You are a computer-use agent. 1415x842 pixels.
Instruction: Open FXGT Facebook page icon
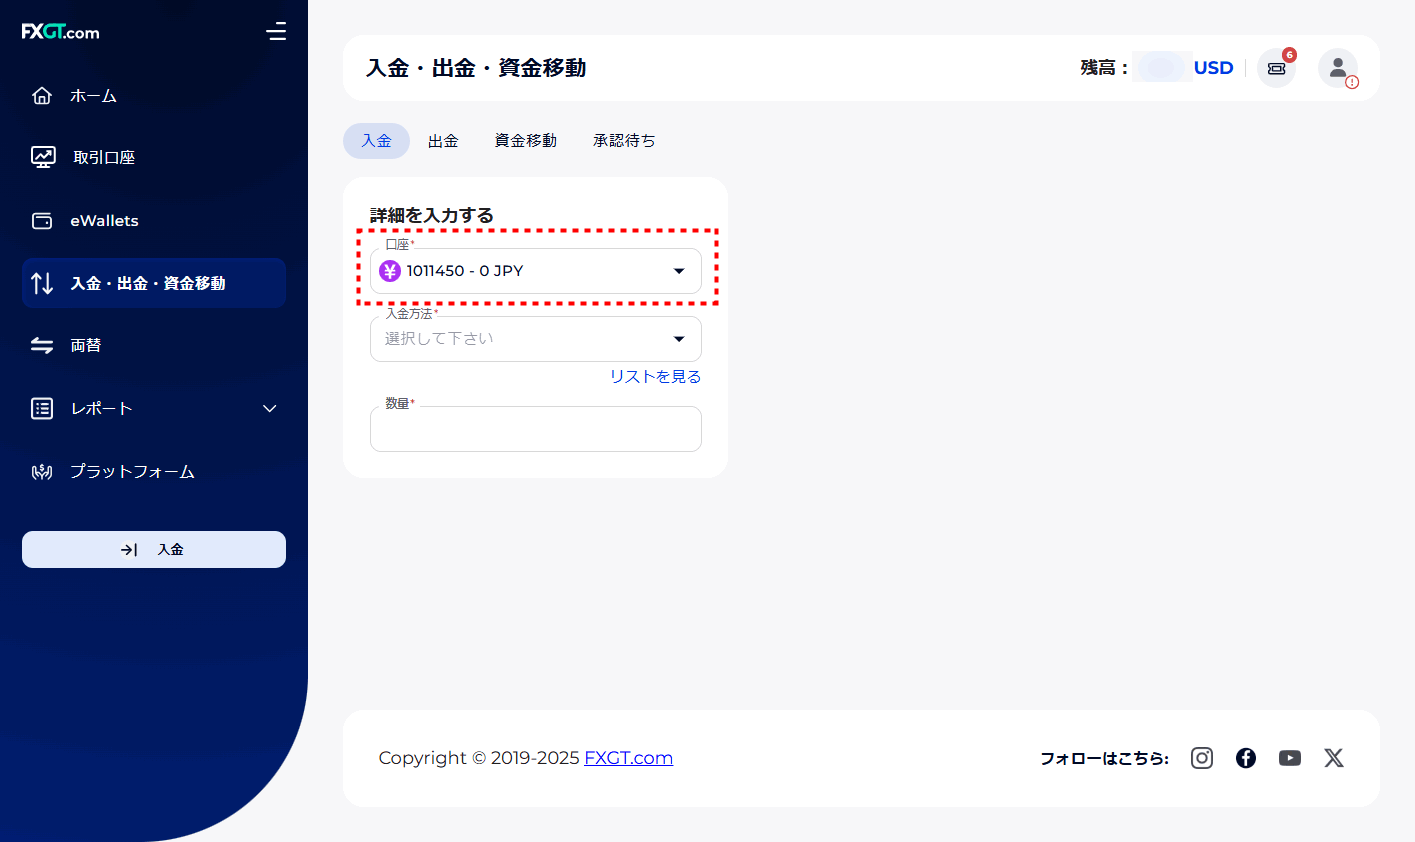tap(1246, 758)
